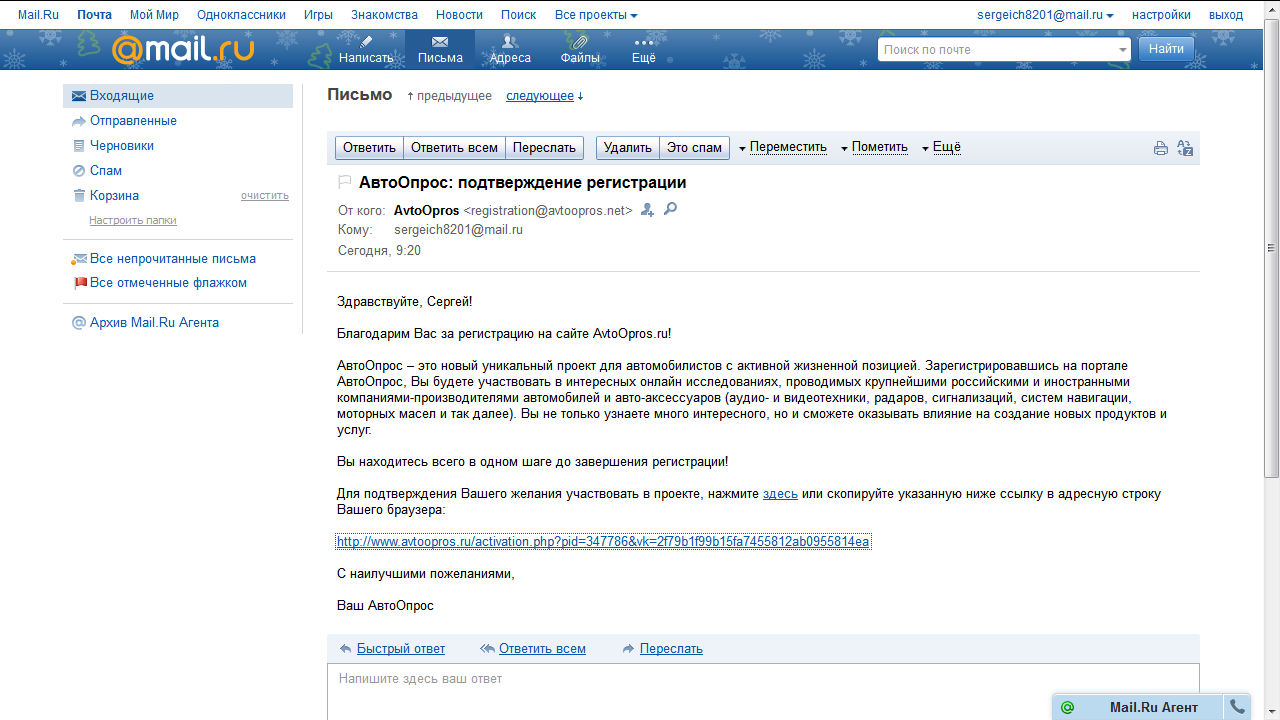1280x720 pixels.
Task: Click the Переслать toolbar button
Action: coord(544,148)
